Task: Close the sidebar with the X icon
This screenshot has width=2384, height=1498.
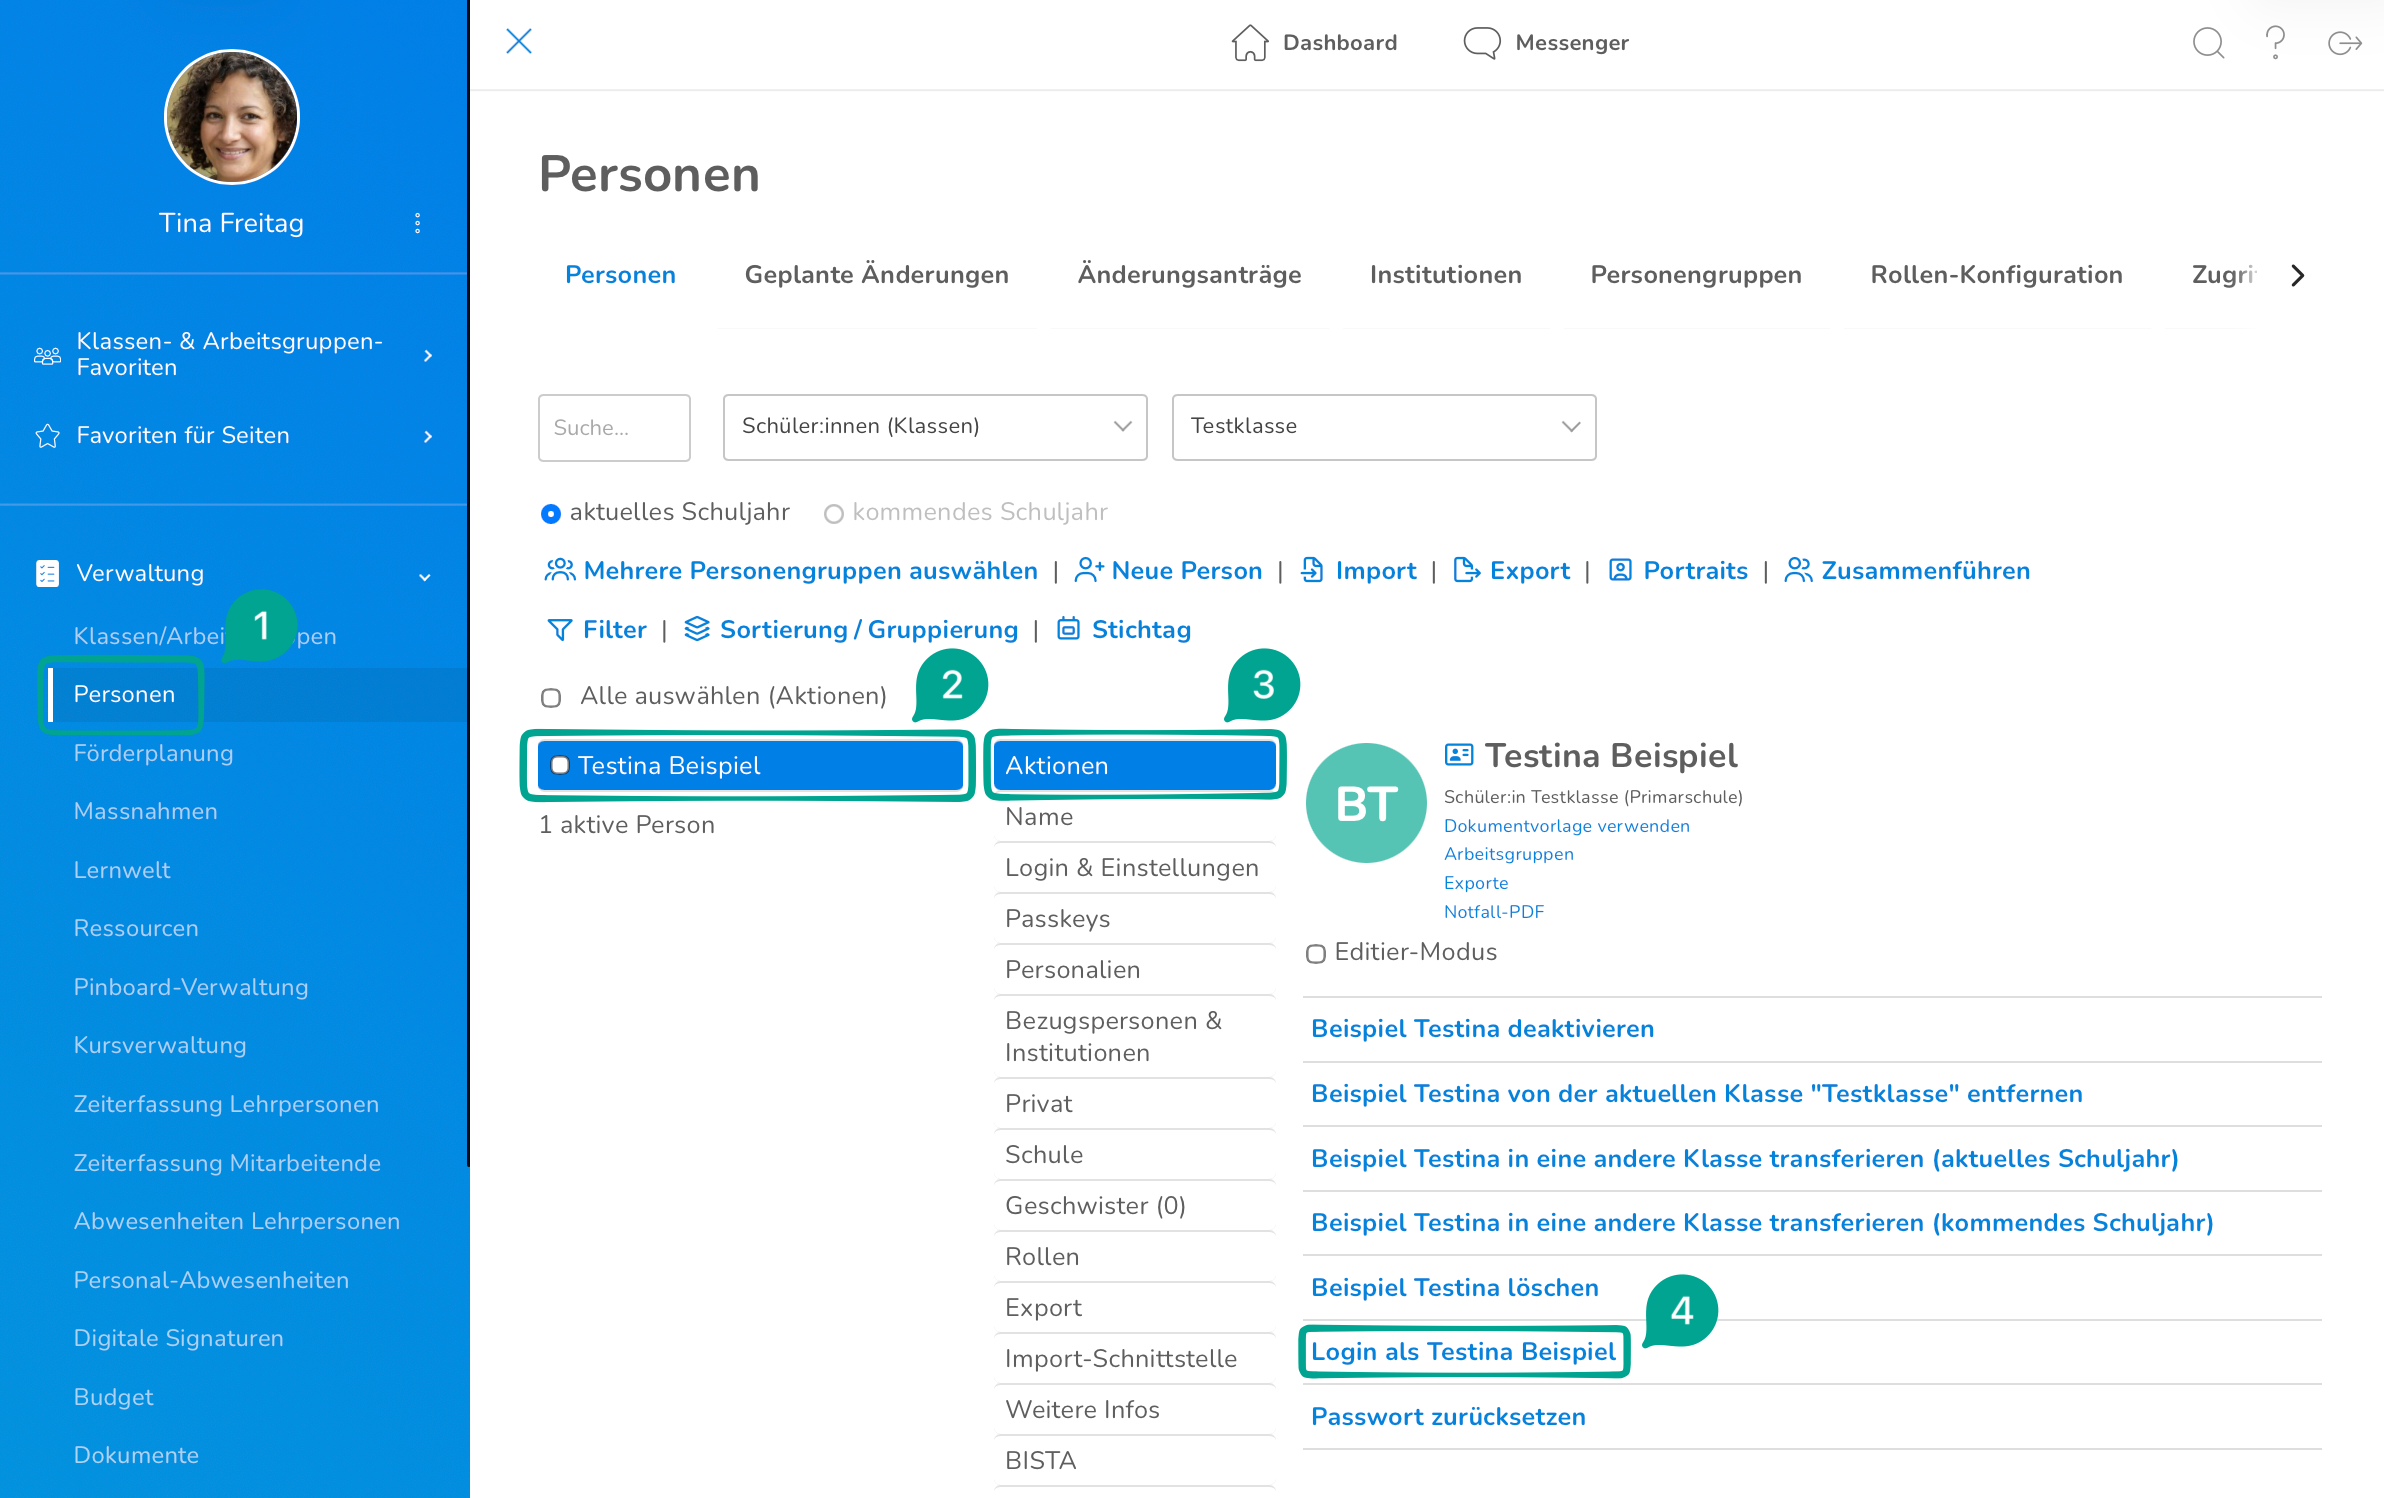Action: click(518, 41)
